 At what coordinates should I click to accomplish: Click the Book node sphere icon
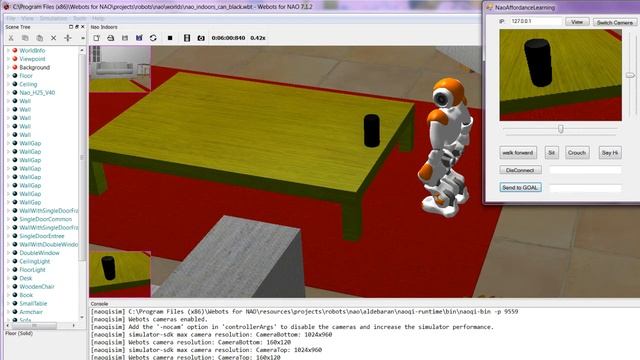point(15,295)
